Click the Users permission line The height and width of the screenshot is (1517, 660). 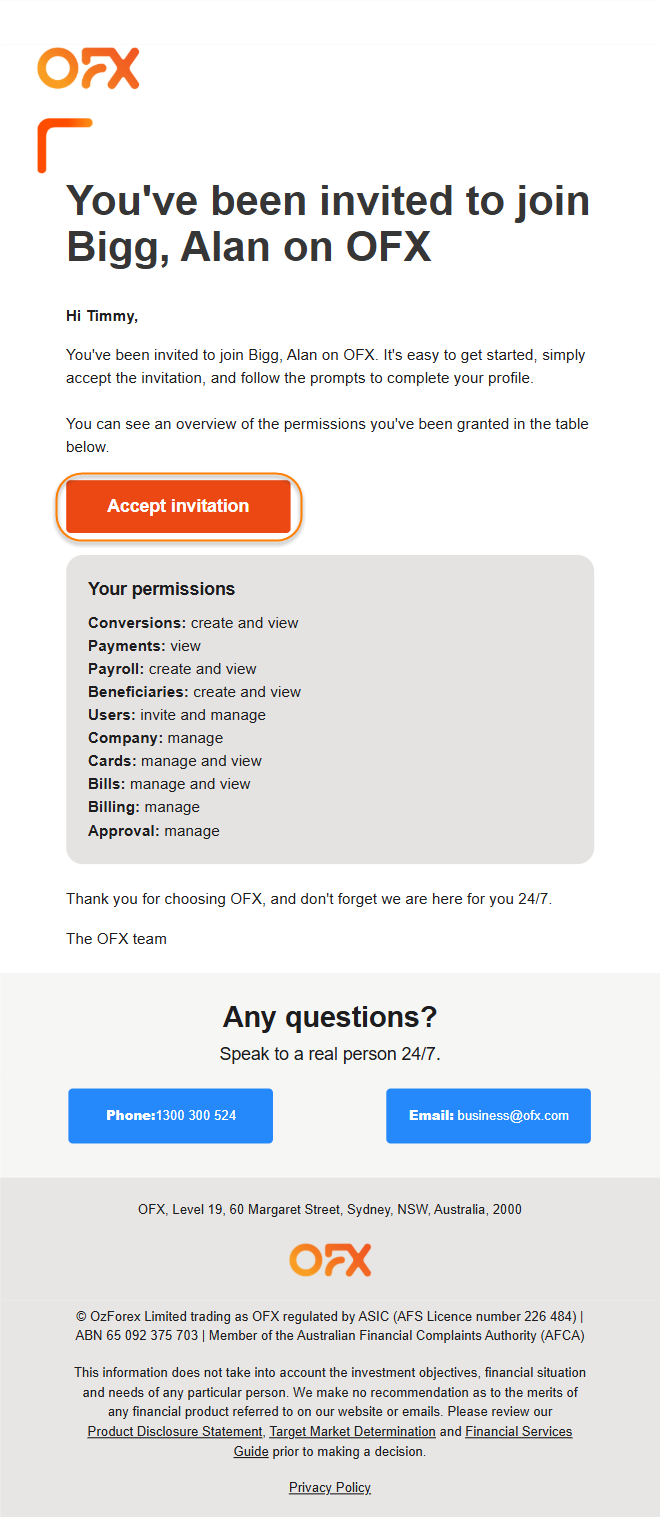[x=177, y=715]
